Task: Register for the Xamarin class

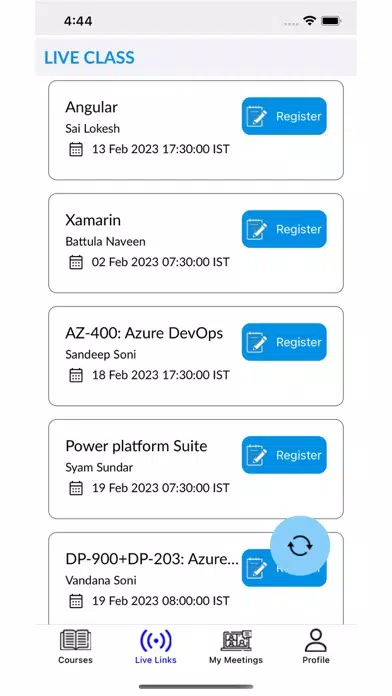Action: [284, 229]
